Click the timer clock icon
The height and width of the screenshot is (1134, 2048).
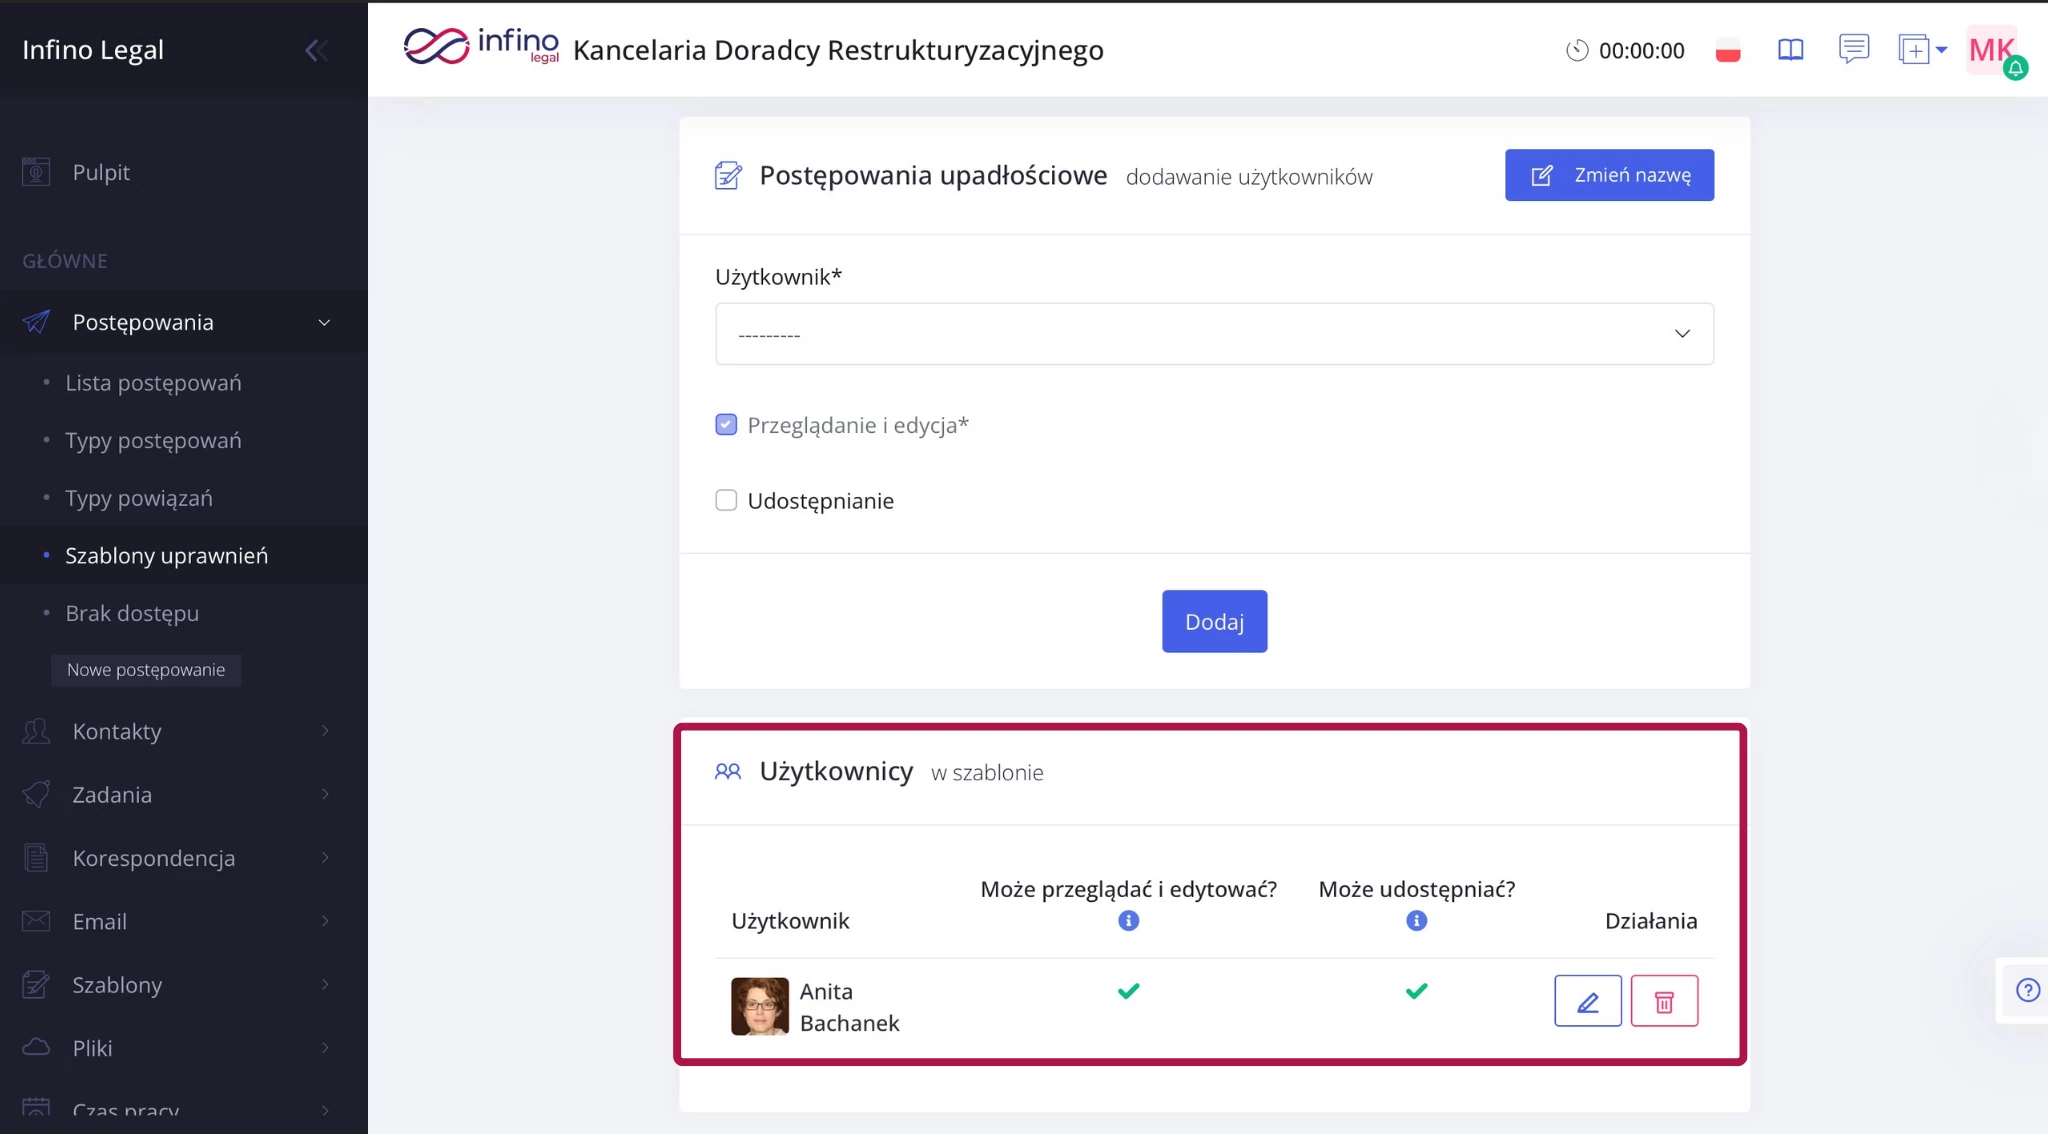tap(1577, 50)
